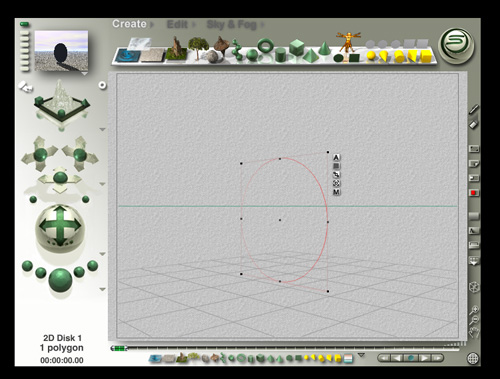500x379 pixels.
Task: Click the zoom in magnifier tool
Action: click(474, 310)
